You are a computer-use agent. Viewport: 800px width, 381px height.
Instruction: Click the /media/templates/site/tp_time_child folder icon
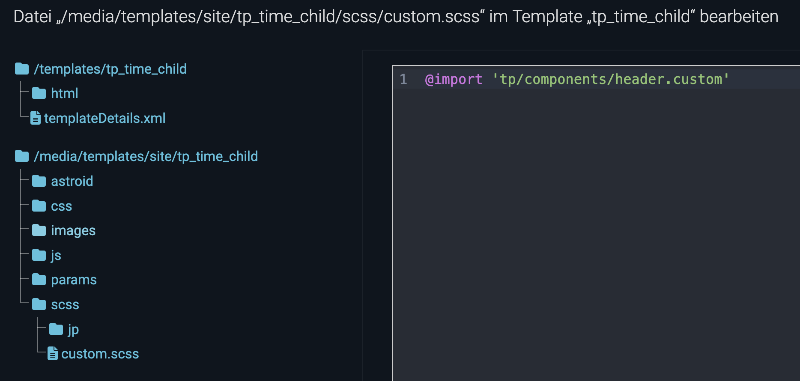tap(22, 156)
